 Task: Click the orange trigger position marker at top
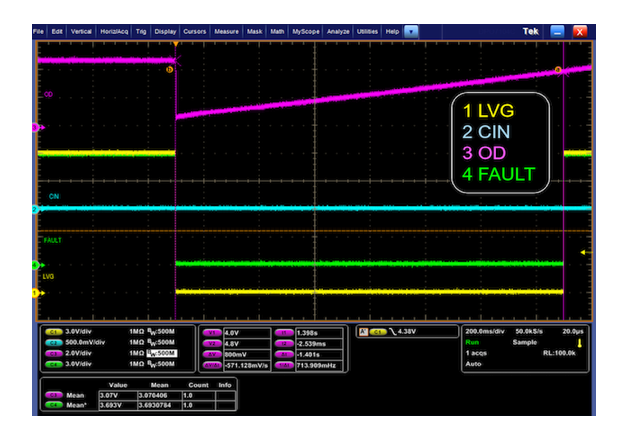click(x=176, y=45)
